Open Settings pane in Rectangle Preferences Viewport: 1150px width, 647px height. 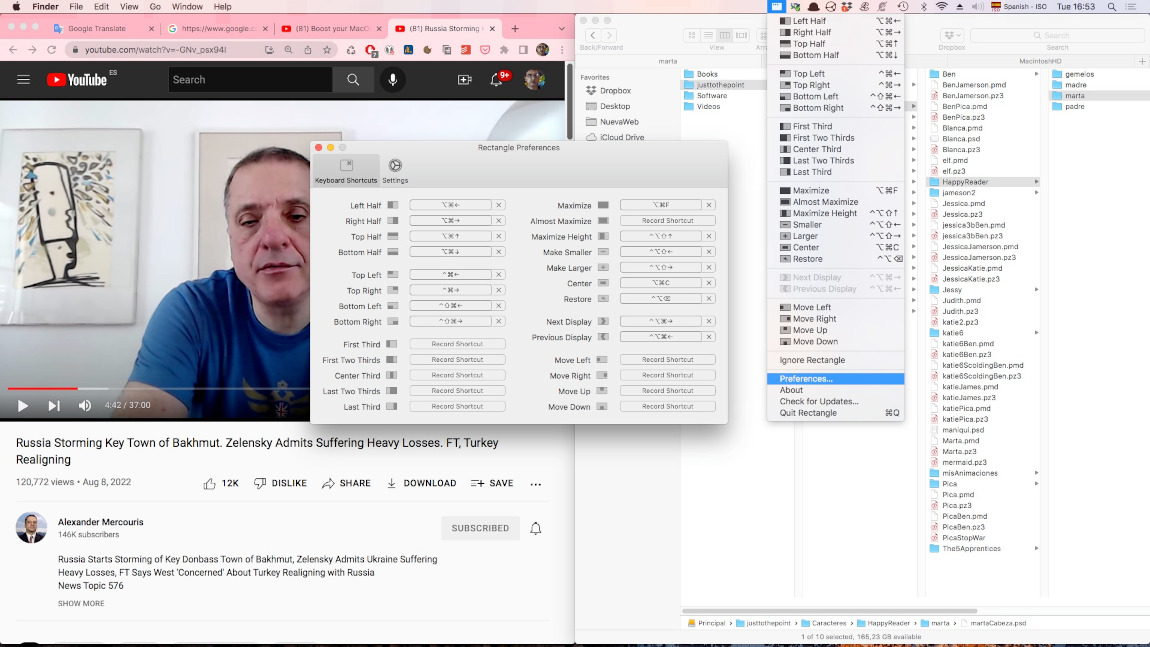click(395, 170)
